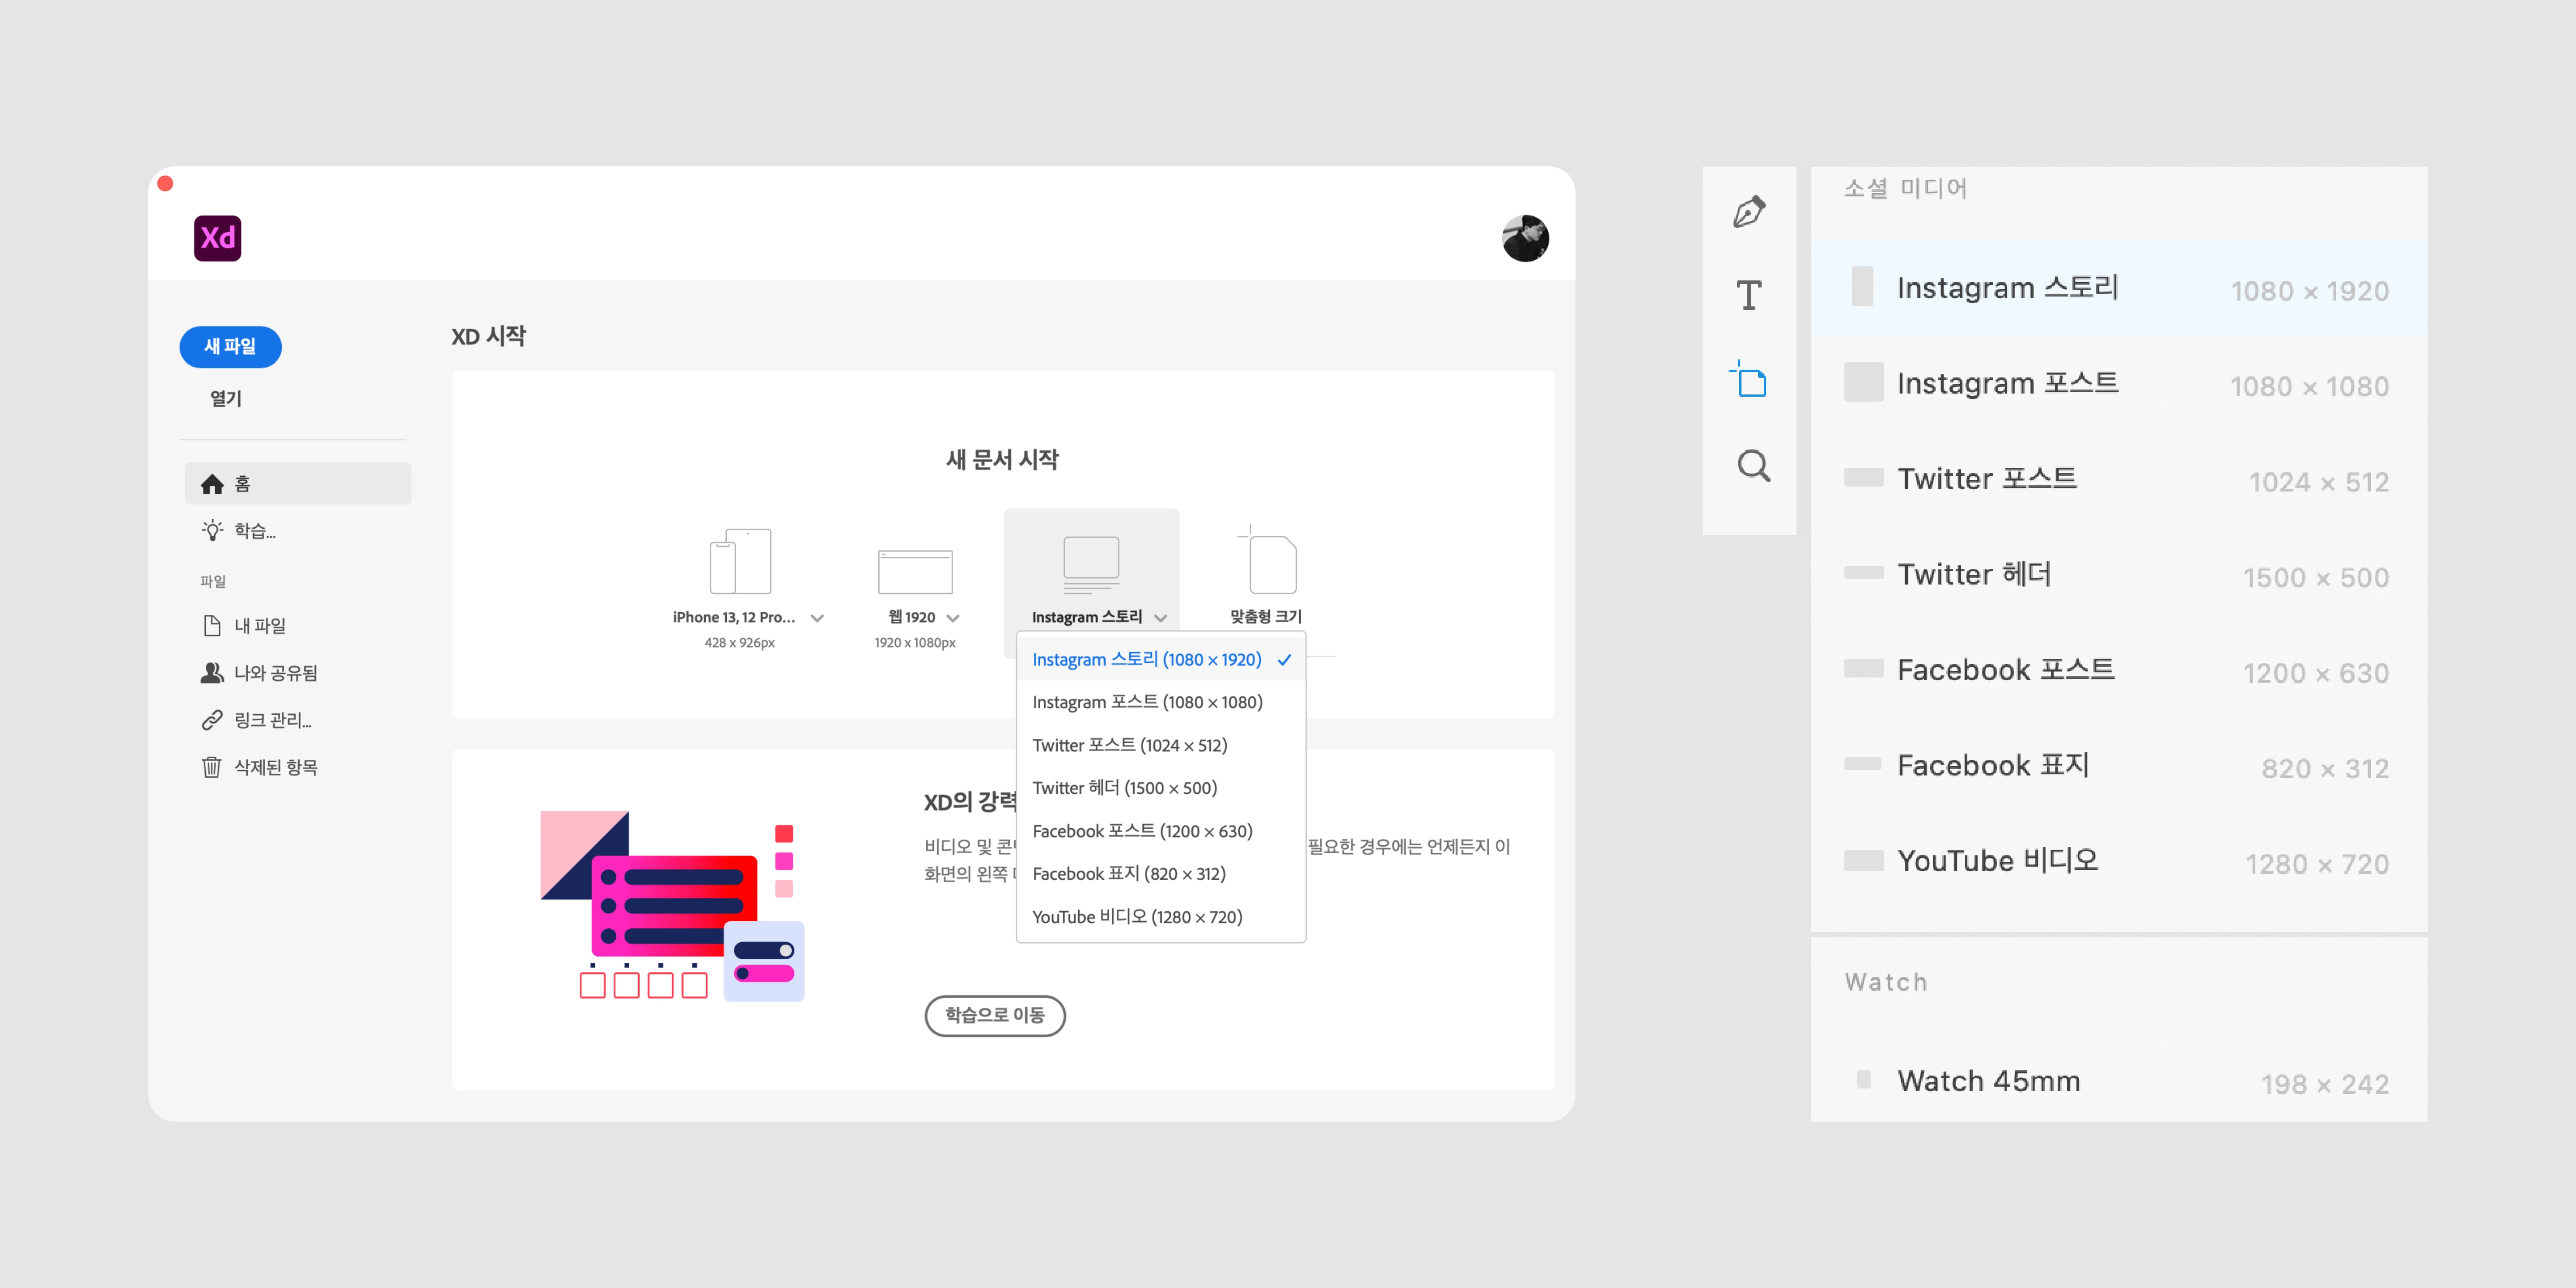Image resolution: width=2576 pixels, height=1288 pixels.
Task: Select the Pen tool
Action: pos(1749,212)
